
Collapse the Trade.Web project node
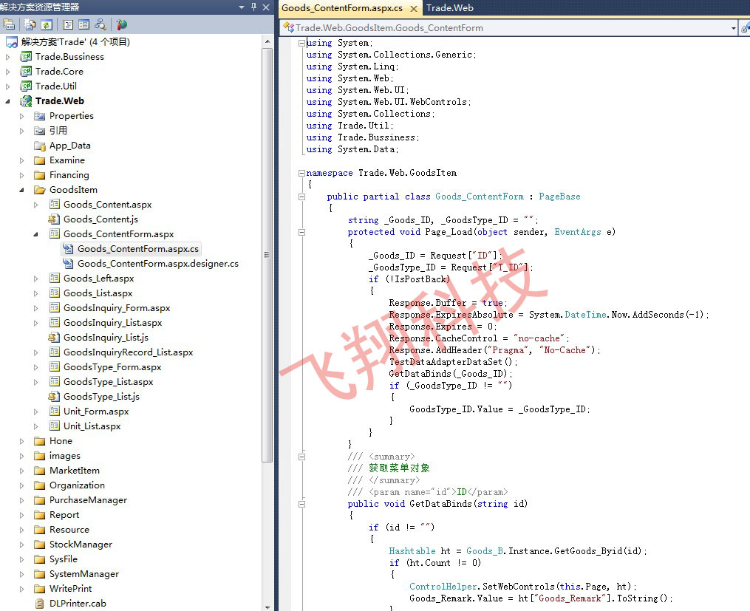tap(8, 101)
